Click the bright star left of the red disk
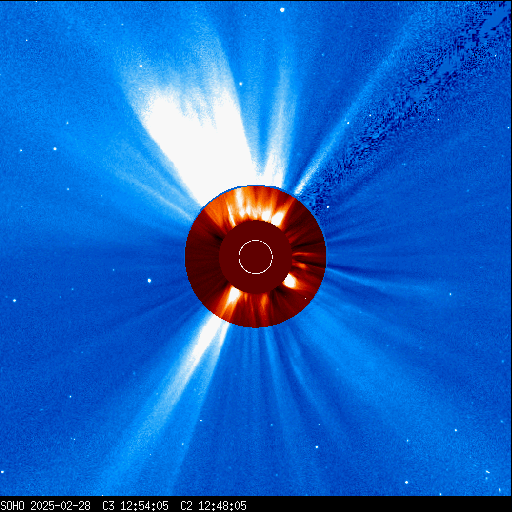The image size is (512, 512). [149, 281]
